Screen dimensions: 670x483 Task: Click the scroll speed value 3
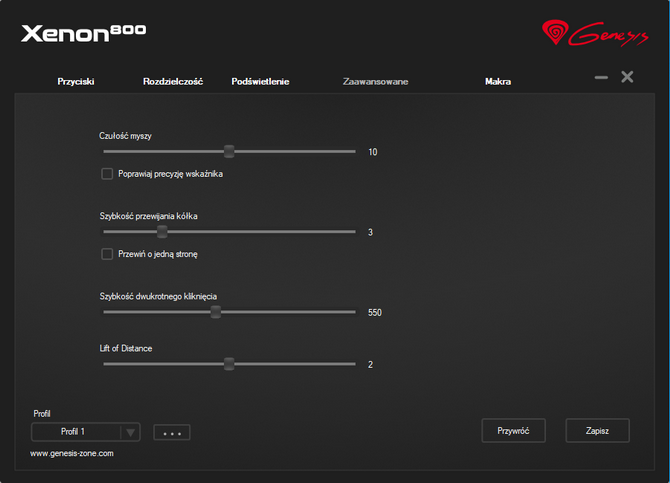click(370, 233)
